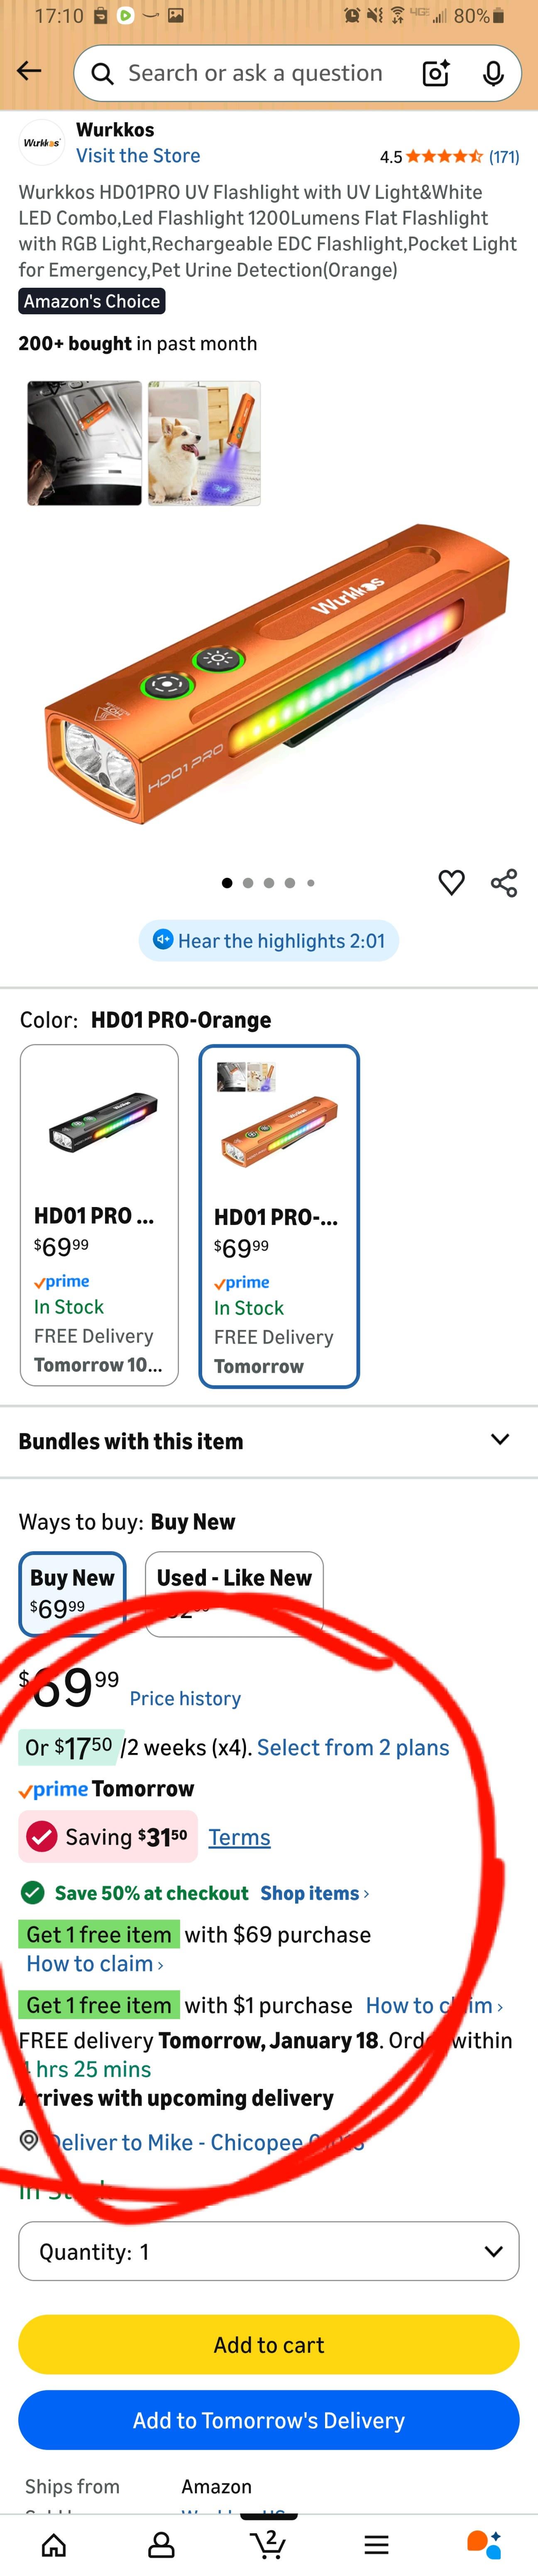
Task: Toggle the Saving $31.50 coupon checkbox
Action: [42, 1836]
